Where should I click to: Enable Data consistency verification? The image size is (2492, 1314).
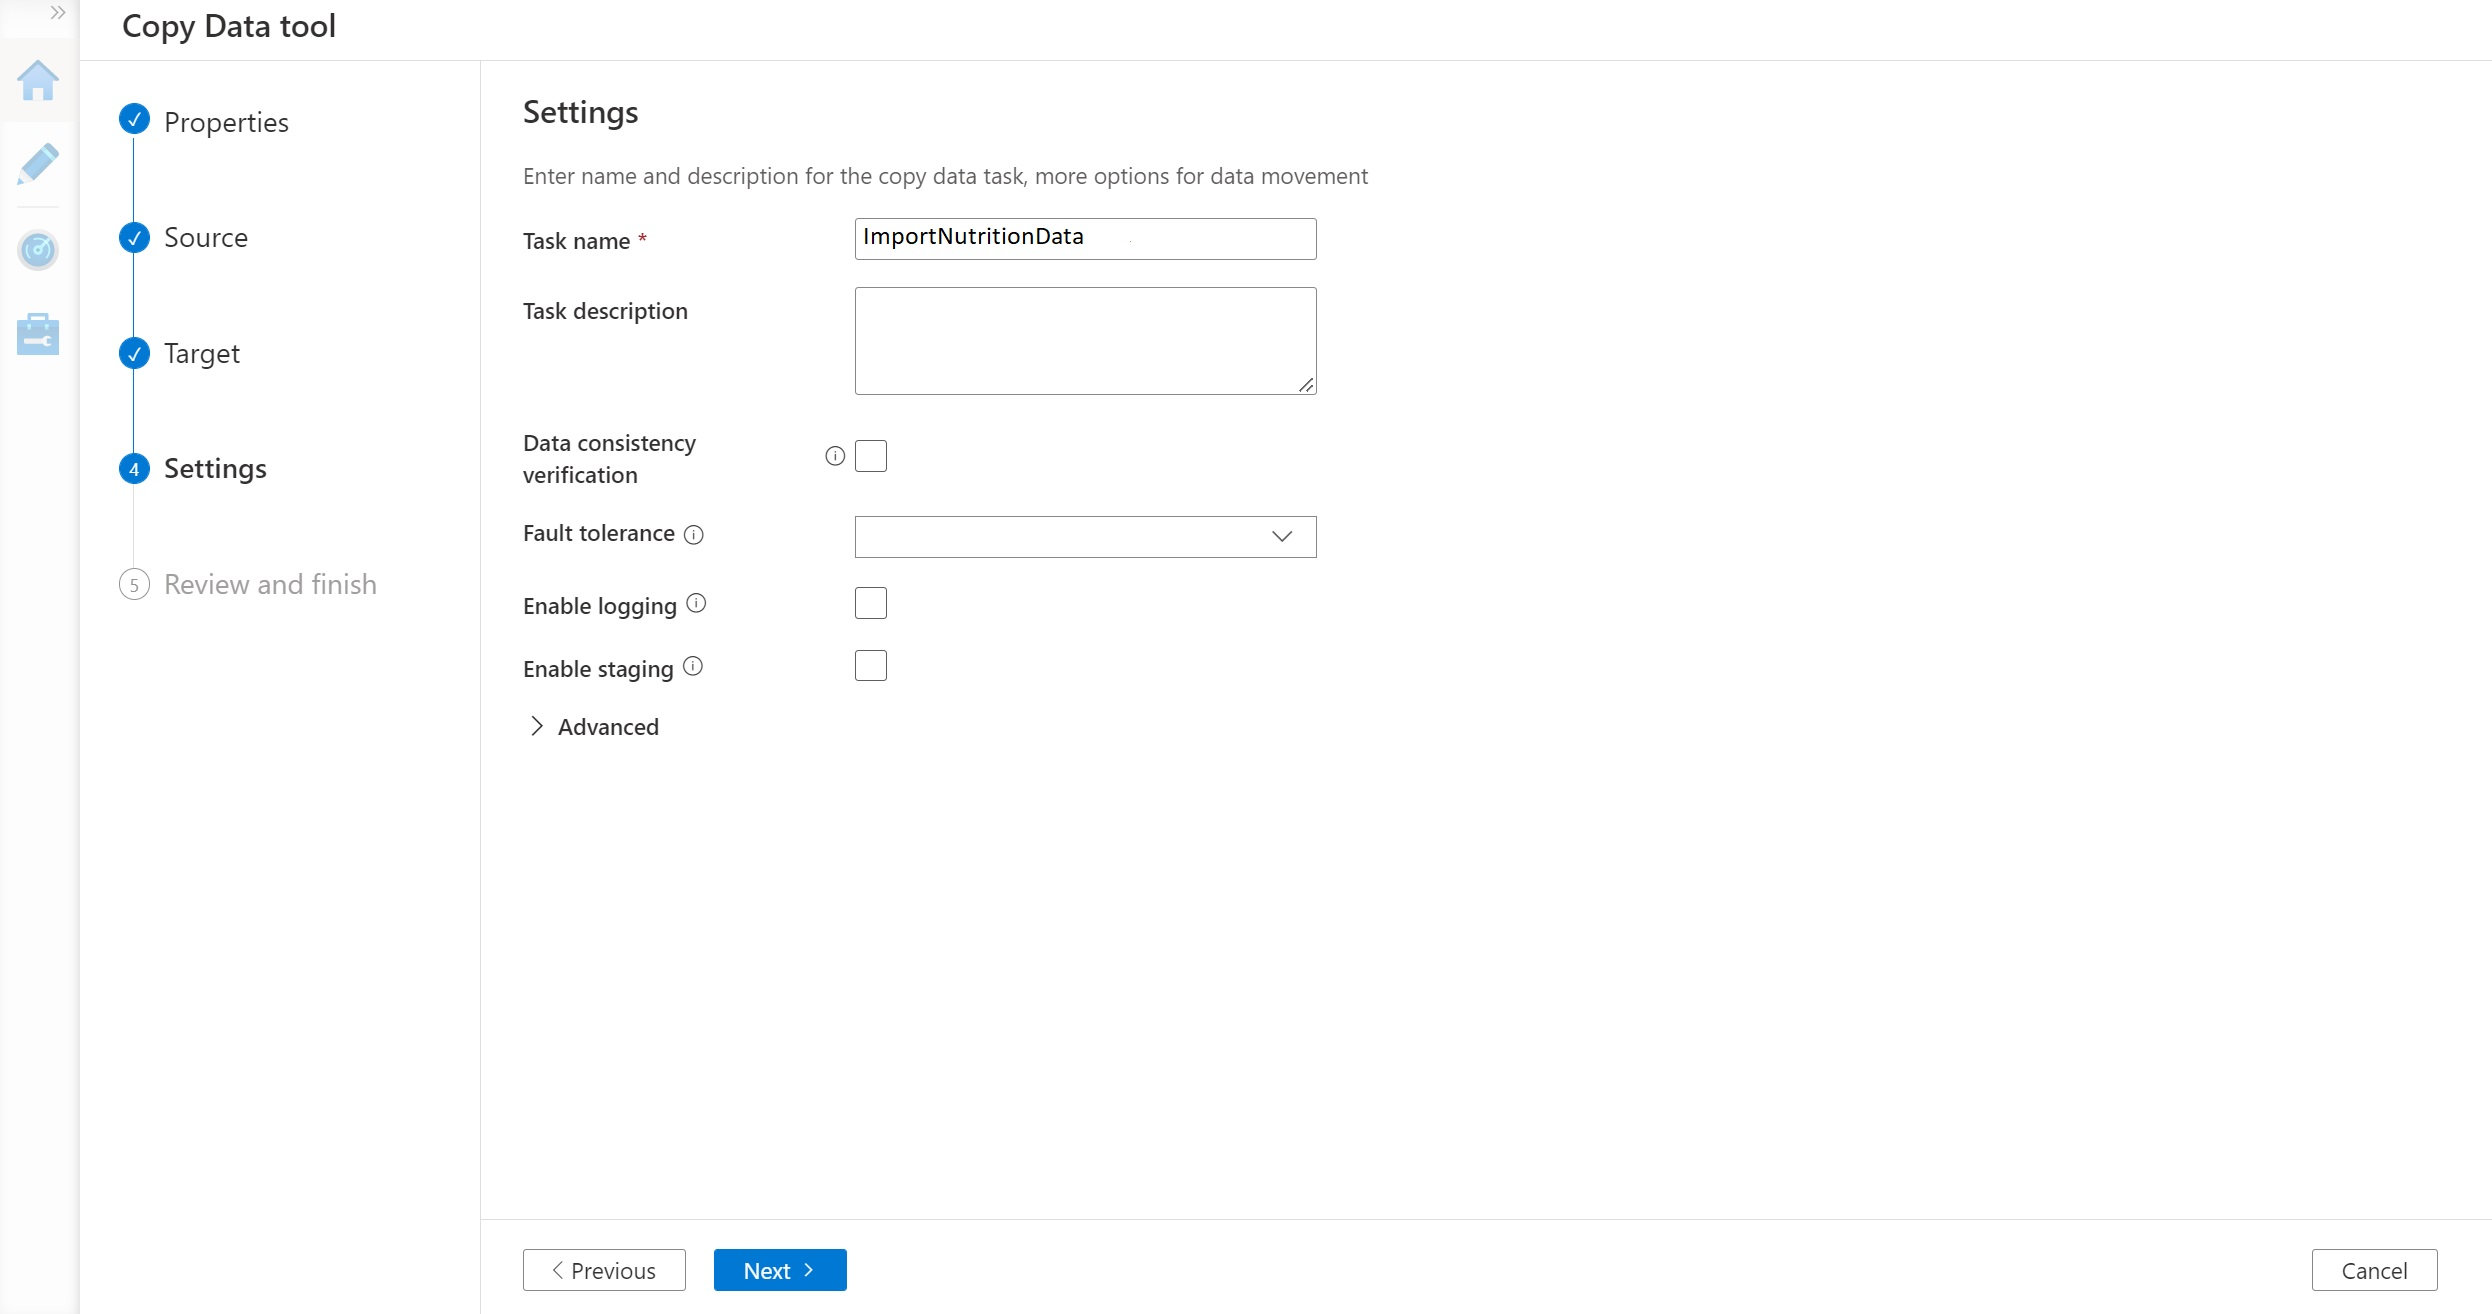point(870,455)
